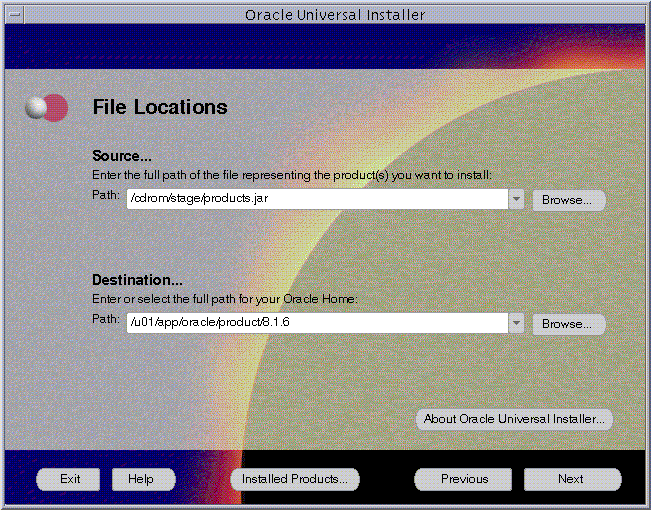Image resolution: width=651 pixels, height=510 pixels.
Task: Go back with the Previous button
Action: [x=463, y=479]
